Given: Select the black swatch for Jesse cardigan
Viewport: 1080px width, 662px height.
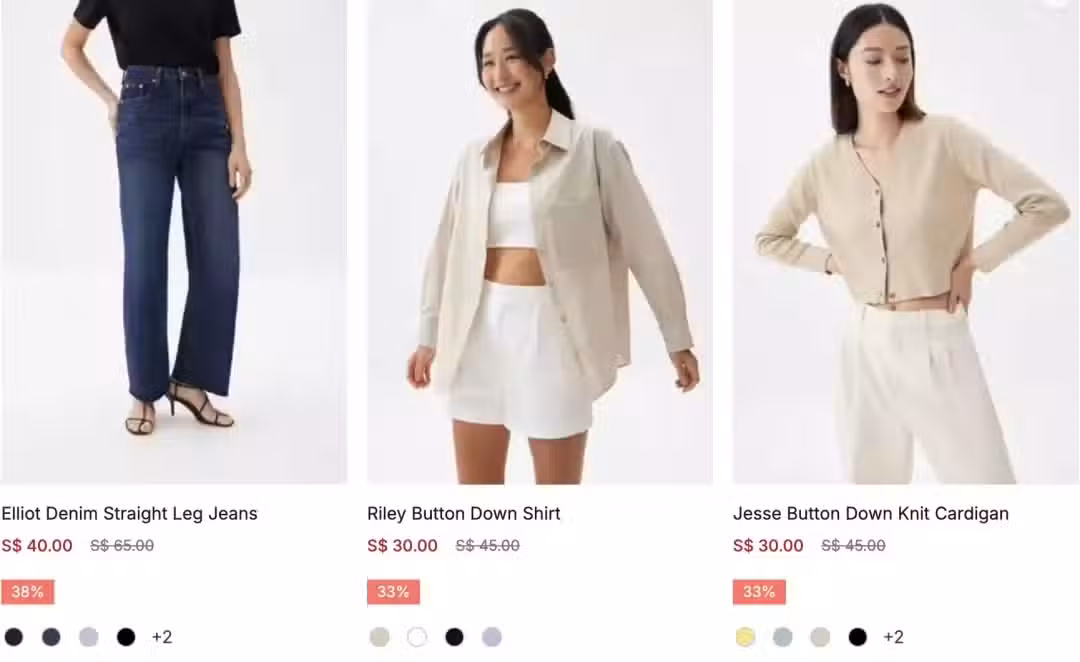Looking at the screenshot, I should (x=858, y=637).
